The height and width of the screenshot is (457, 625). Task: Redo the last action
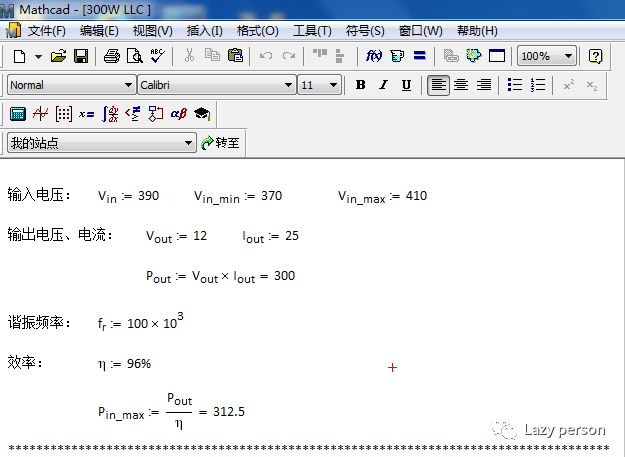289,55
